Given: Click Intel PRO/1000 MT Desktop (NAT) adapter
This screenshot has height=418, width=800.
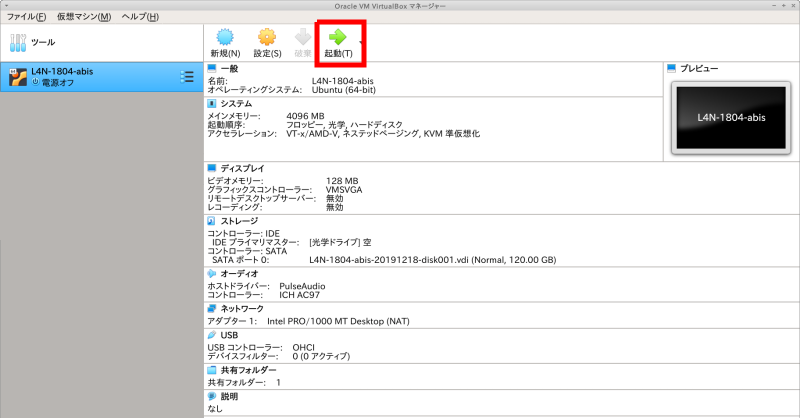Looking at the screenshot, I should point(338,322).
